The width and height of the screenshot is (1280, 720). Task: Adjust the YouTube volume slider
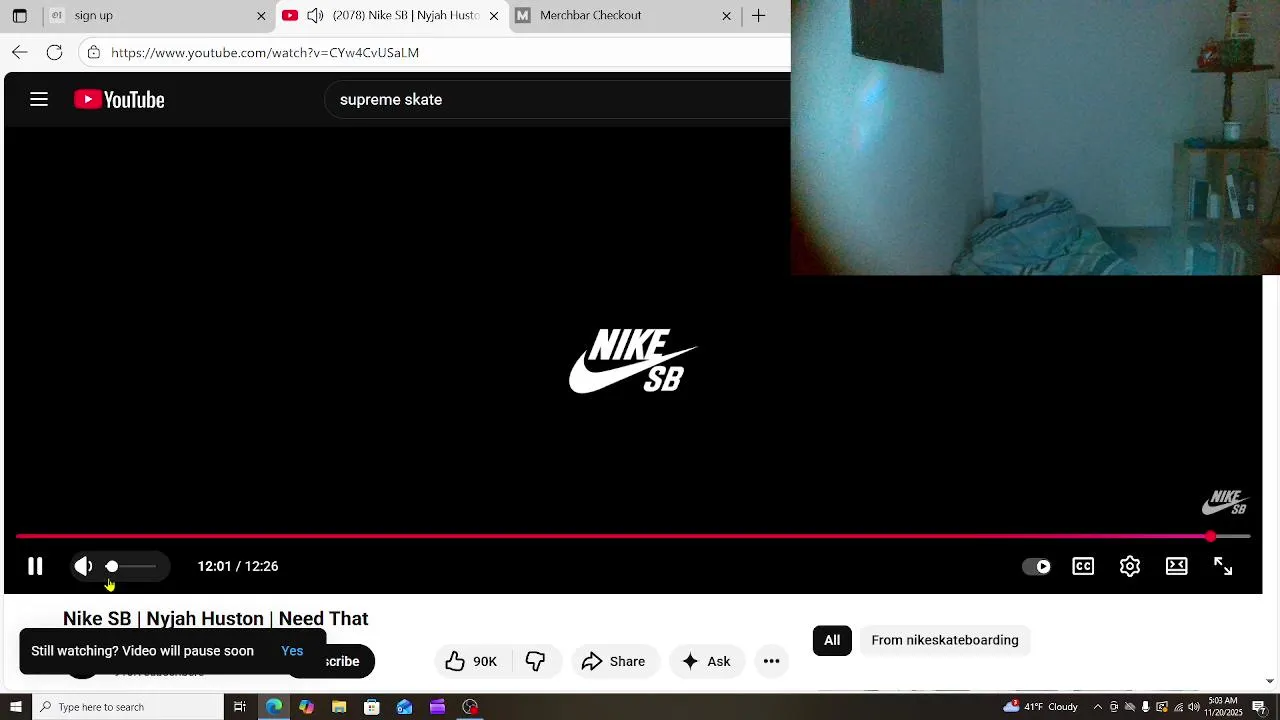click(x=132, y=566)
